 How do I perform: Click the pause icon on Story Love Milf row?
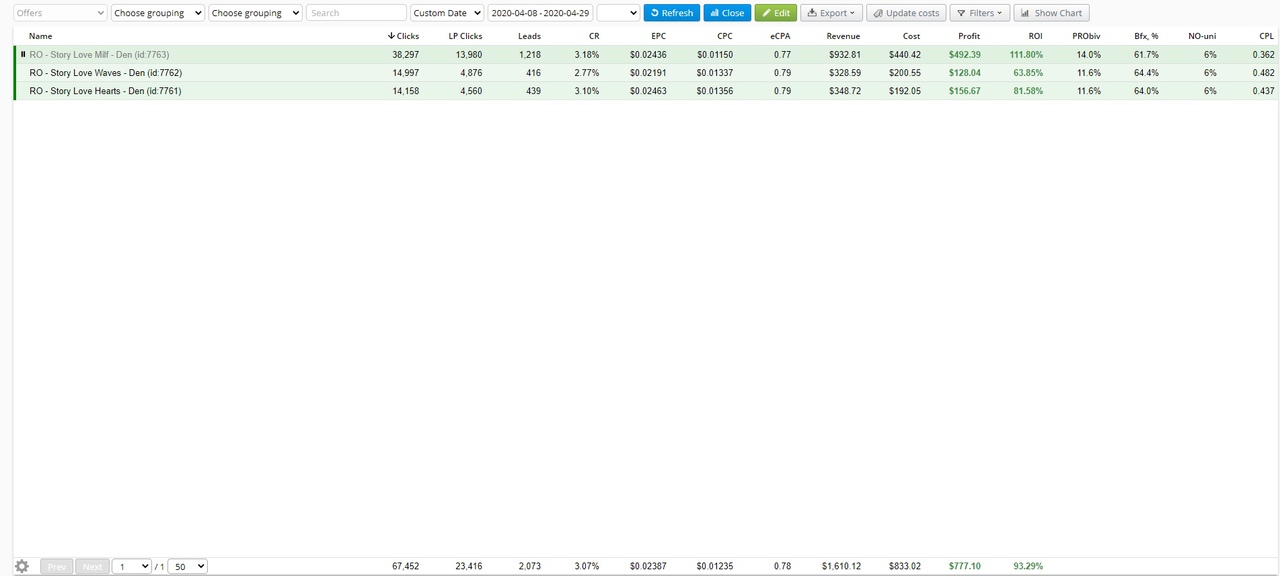point(23,54)
